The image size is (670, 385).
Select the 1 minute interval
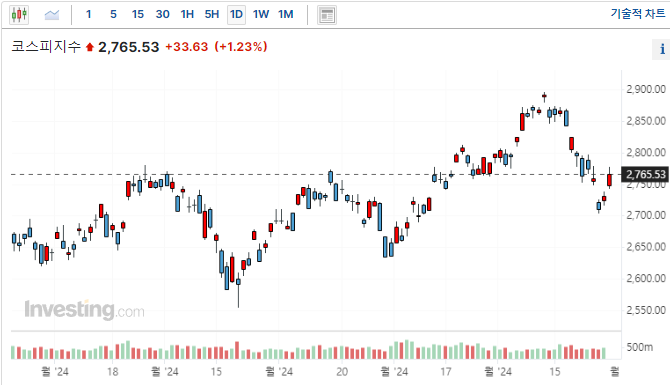click(x=88, y=15)
